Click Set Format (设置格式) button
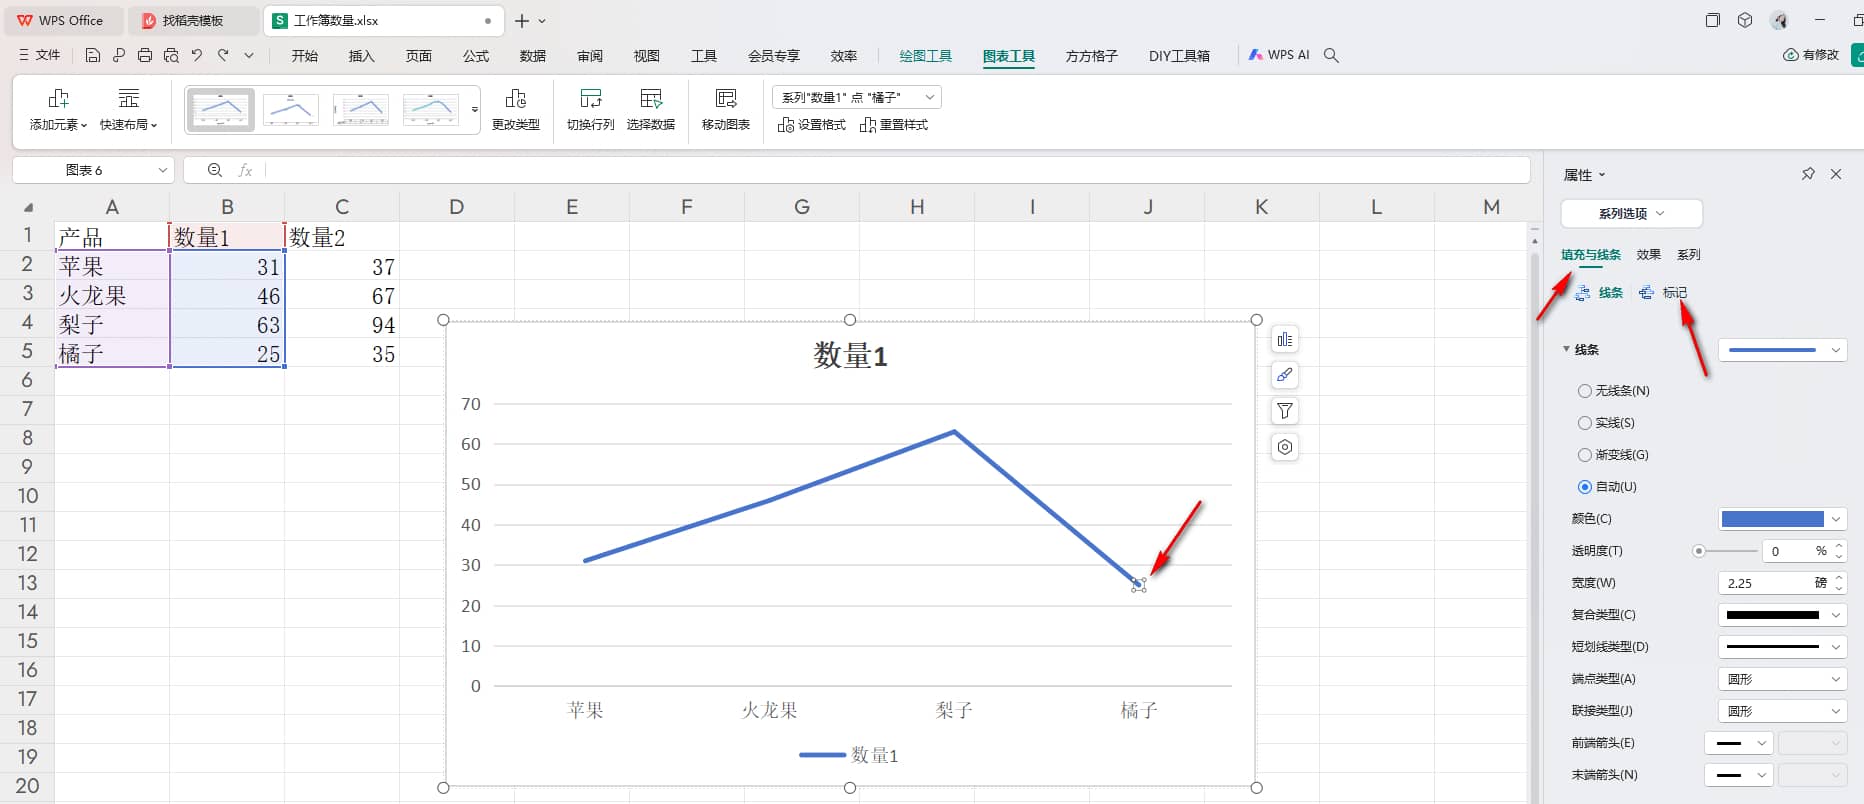1864x804 pixels. click(x=811, y=125)
